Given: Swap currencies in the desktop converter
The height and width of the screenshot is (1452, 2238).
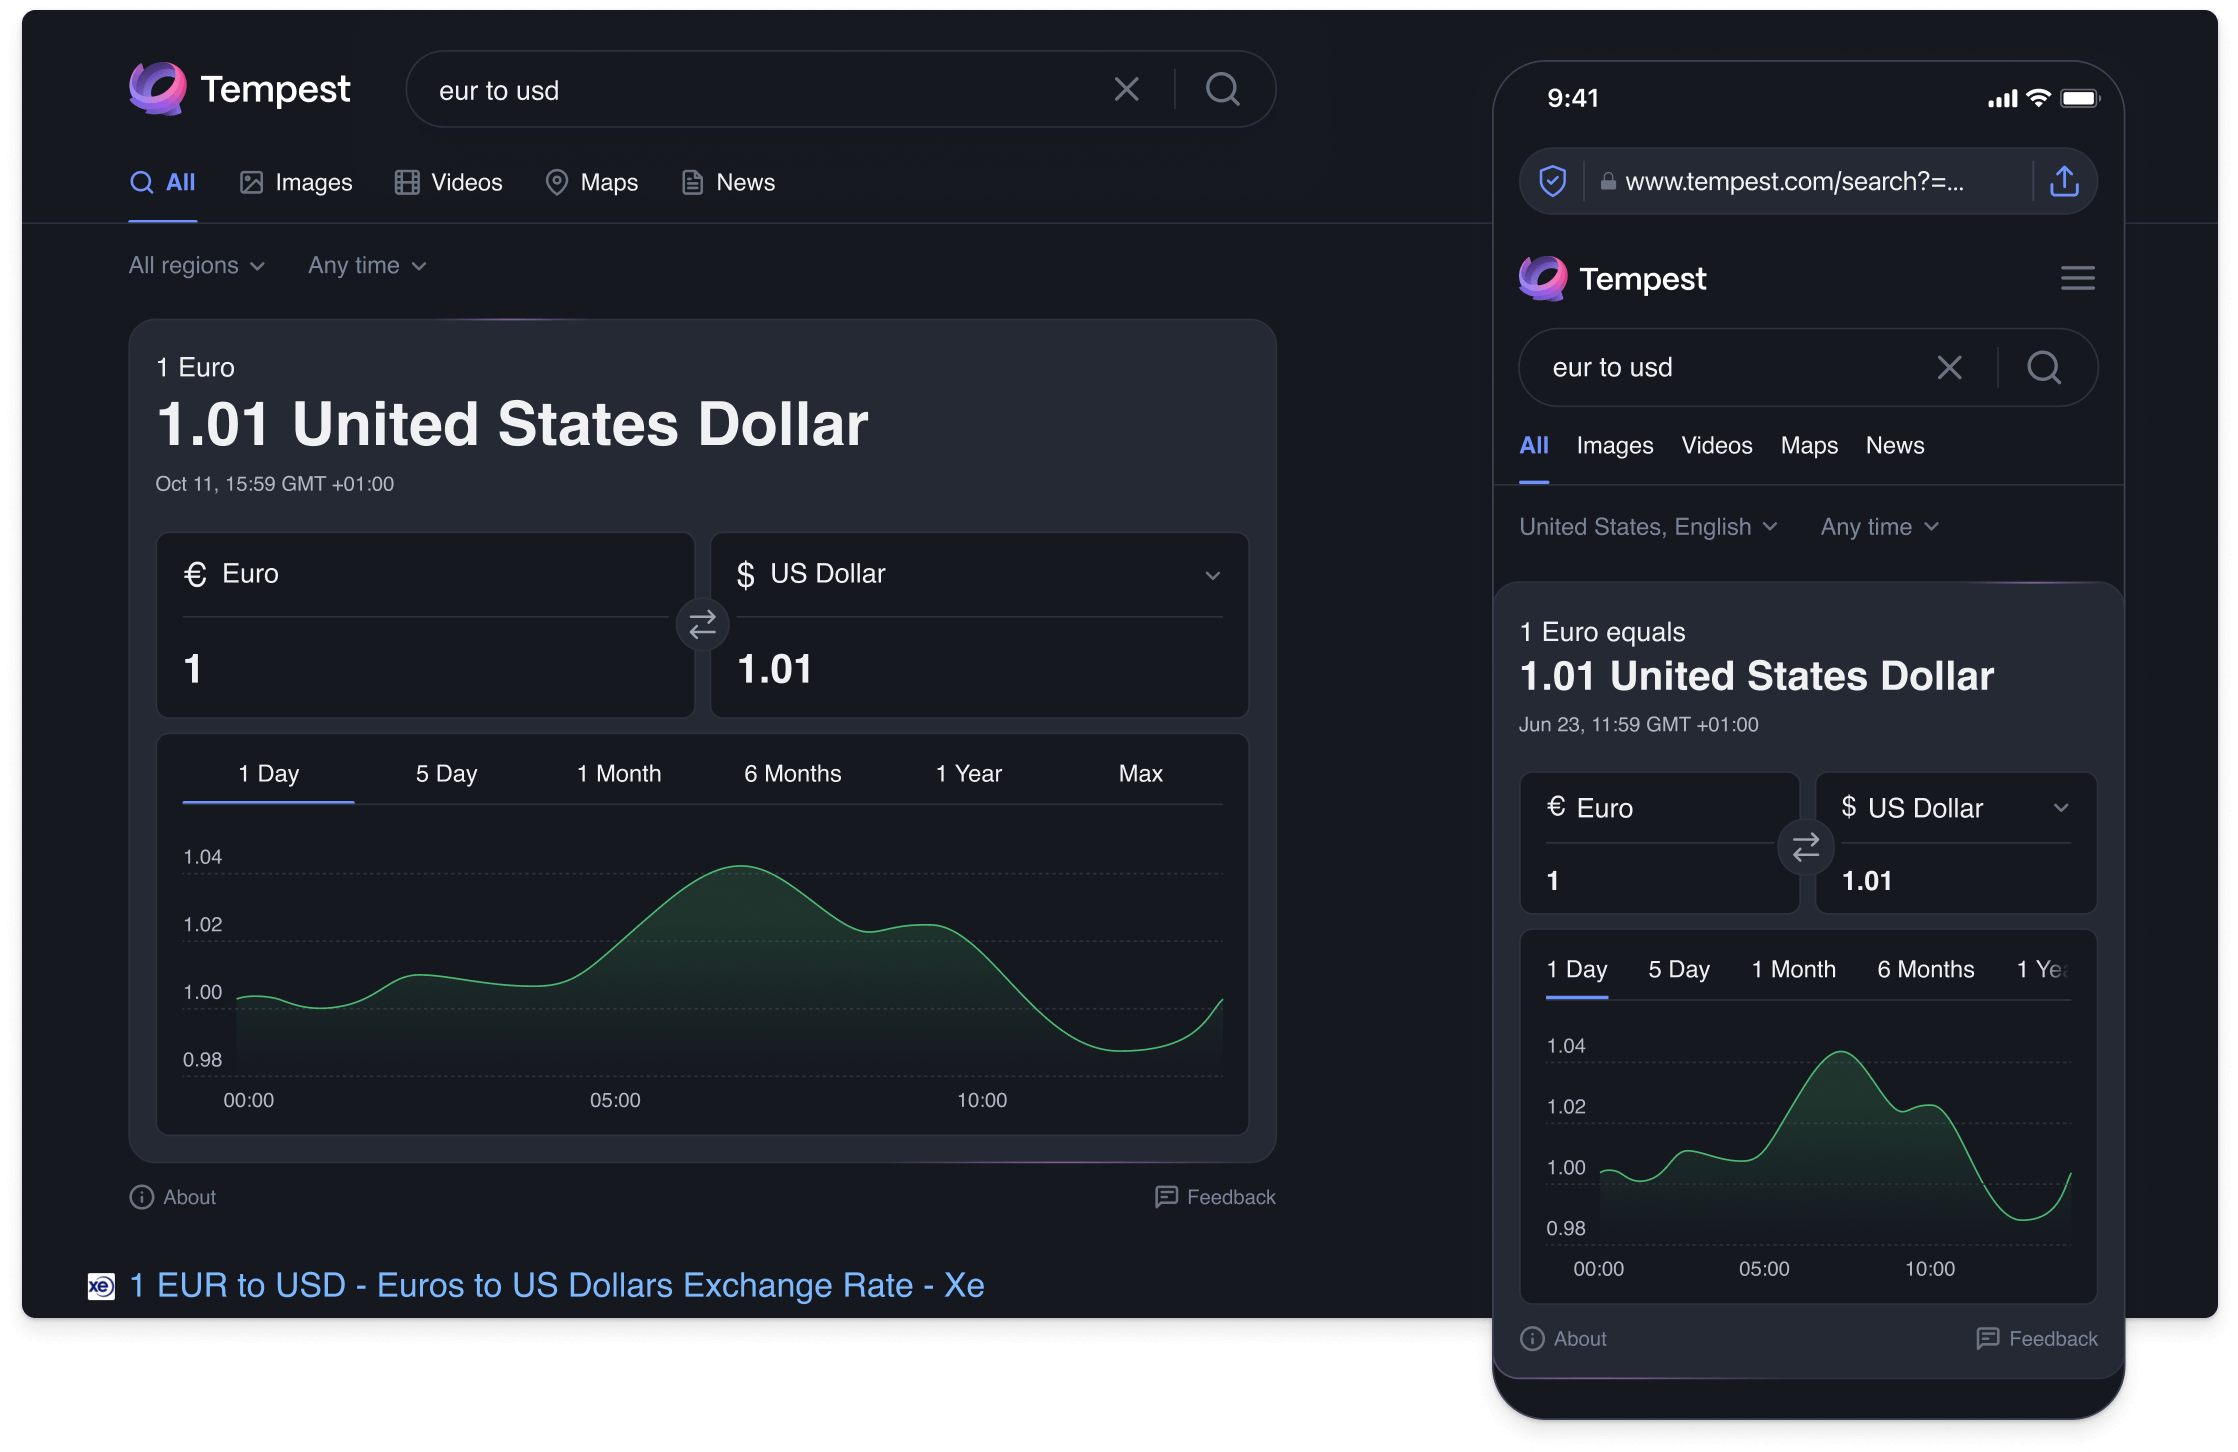Looking at the screenshot, I should click(x=702, y=625).
